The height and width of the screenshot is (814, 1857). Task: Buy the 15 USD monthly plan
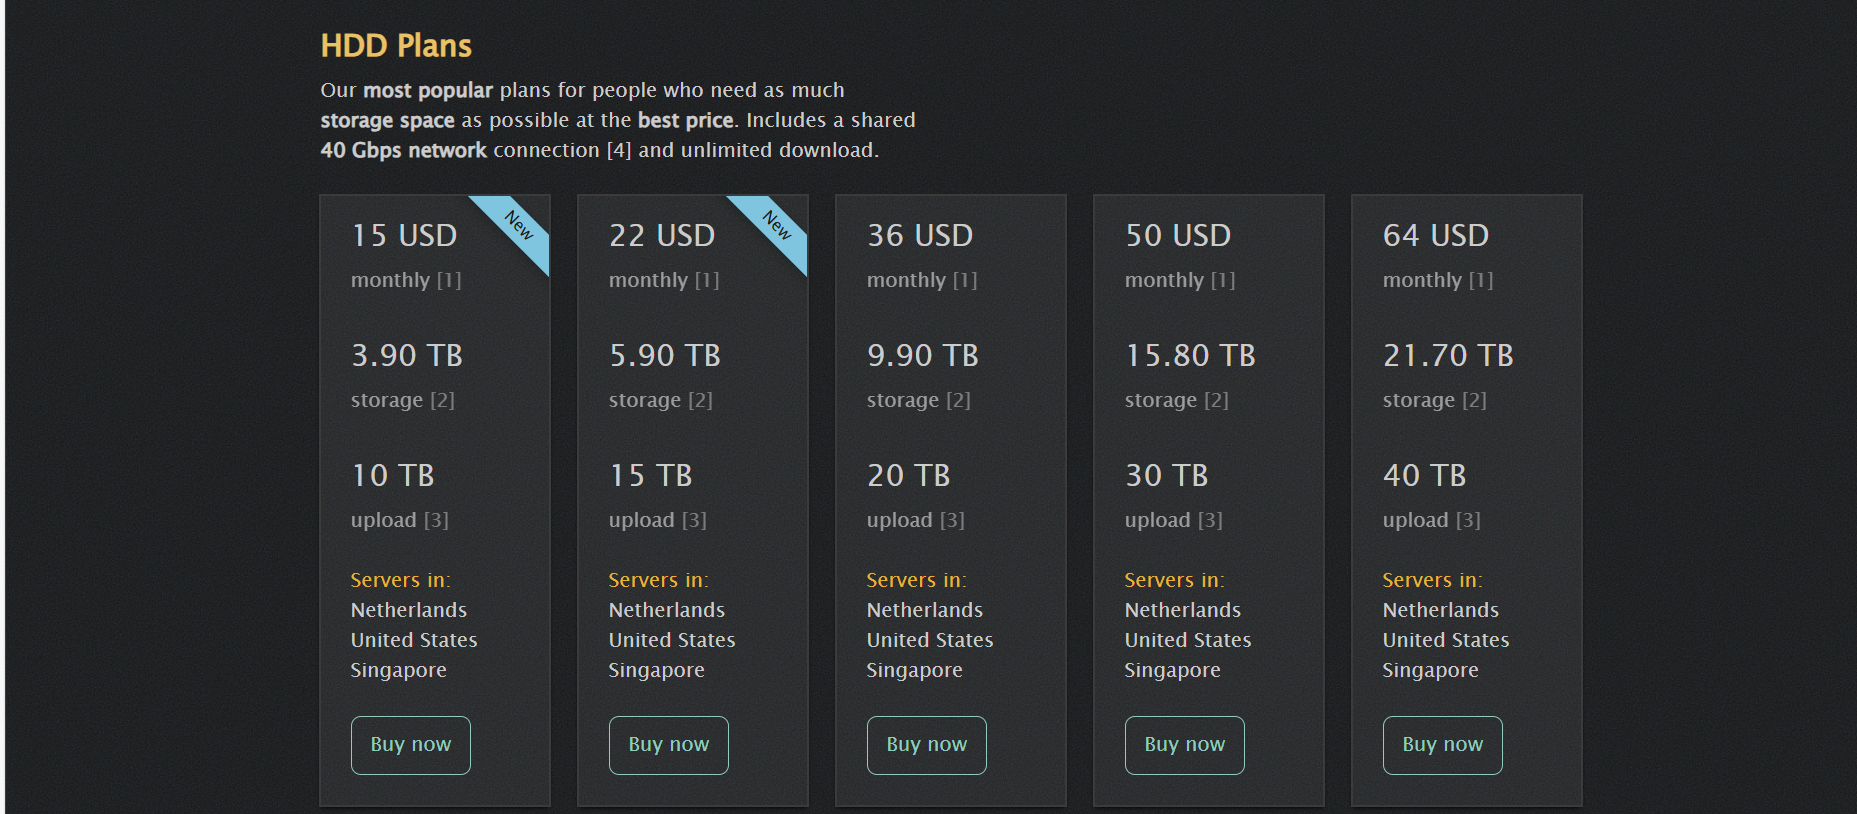(x=410, y=745)
